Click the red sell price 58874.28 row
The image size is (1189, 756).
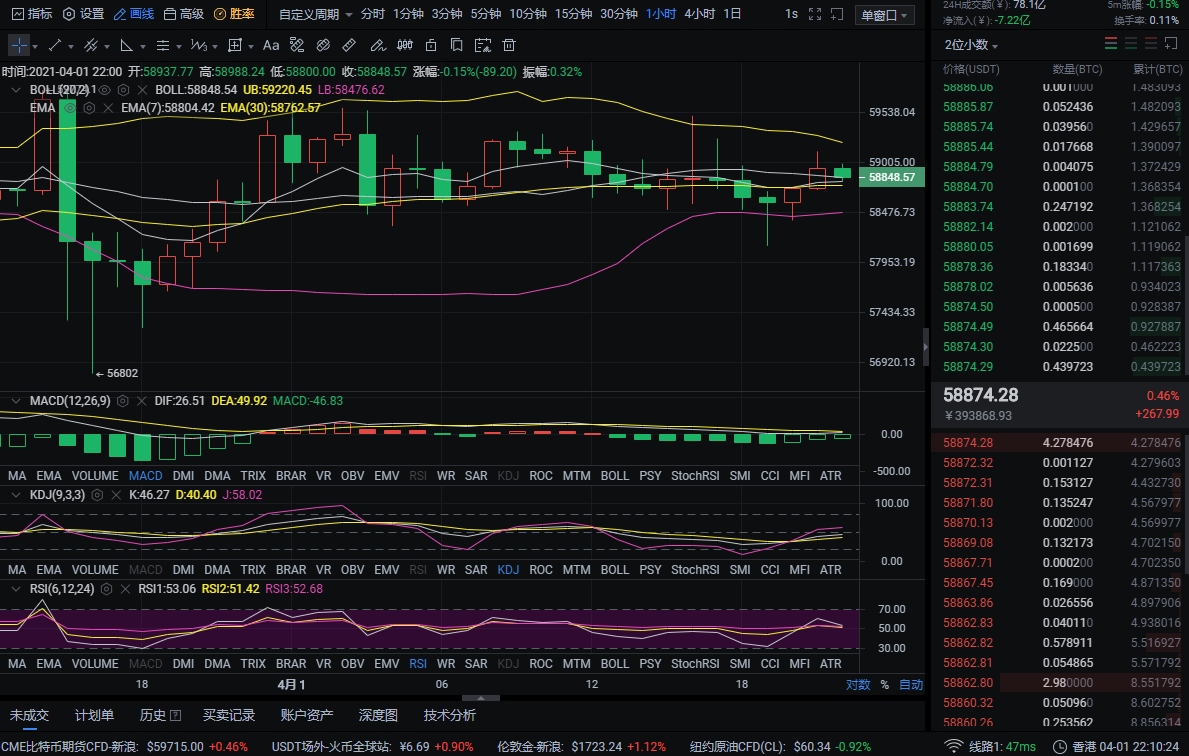(x=970, y=442)
